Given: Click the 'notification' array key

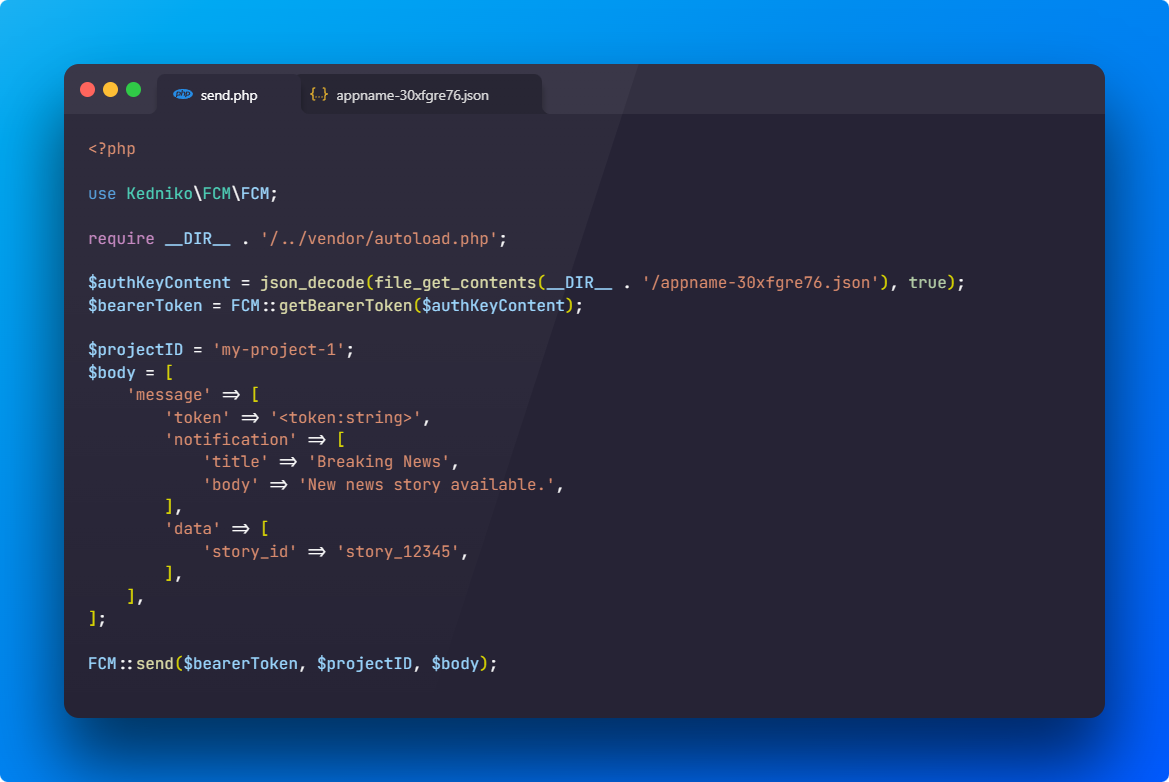Looking at the screenshot, I should click(230, 439).
